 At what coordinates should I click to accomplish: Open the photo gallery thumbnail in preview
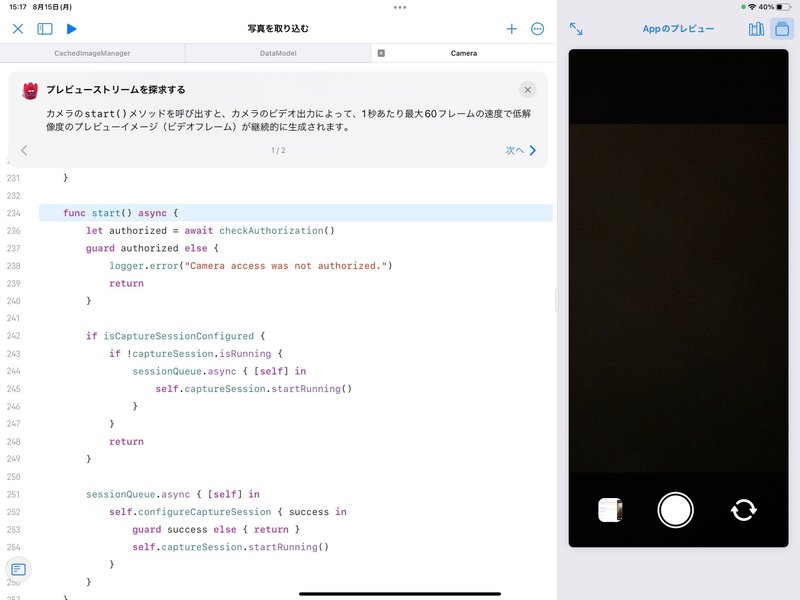[x=610, y=510]
